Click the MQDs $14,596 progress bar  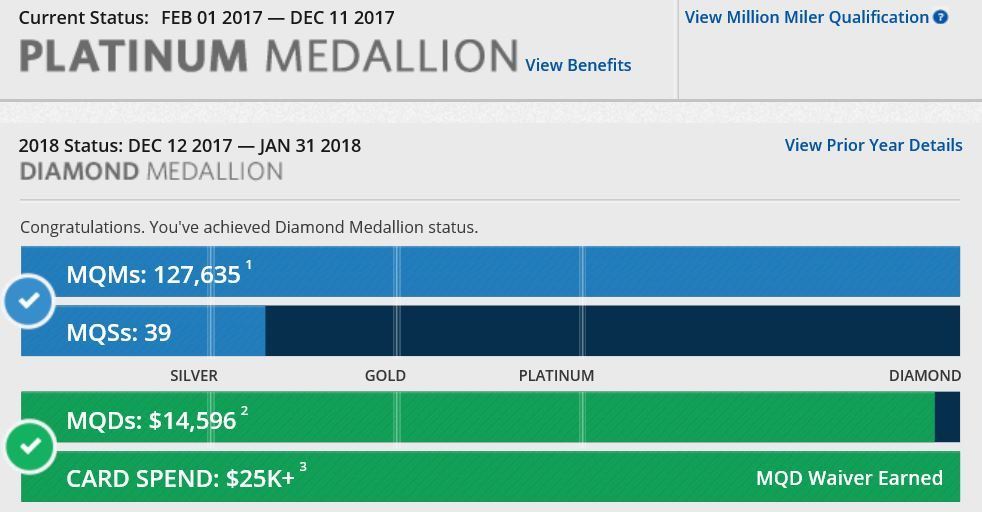(600, 418)
